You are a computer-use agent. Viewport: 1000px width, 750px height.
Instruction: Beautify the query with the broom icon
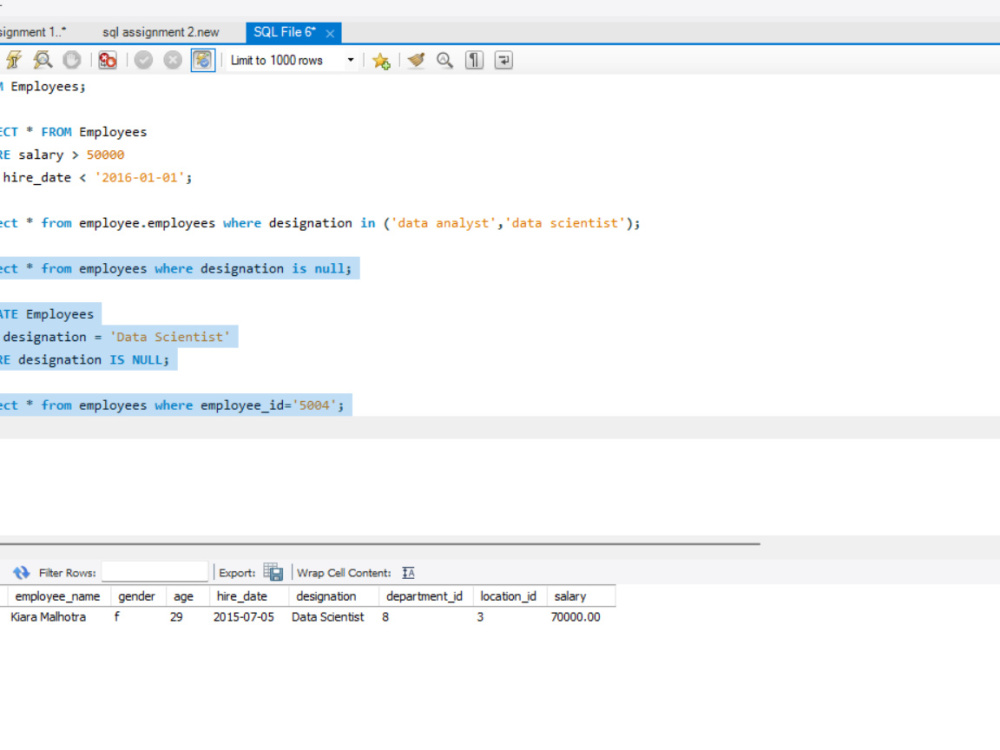[x=416, y=60]
